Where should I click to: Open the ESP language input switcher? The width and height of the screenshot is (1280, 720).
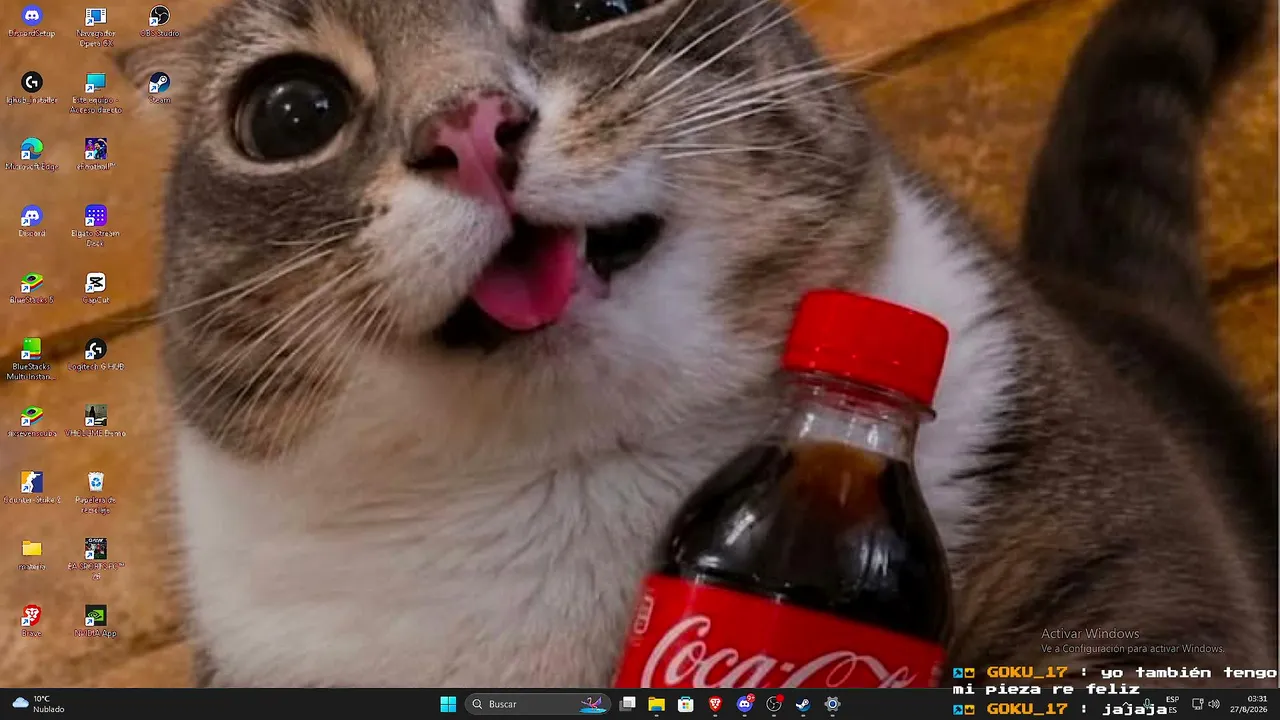pyautogui.click(x=1172, y=704)
